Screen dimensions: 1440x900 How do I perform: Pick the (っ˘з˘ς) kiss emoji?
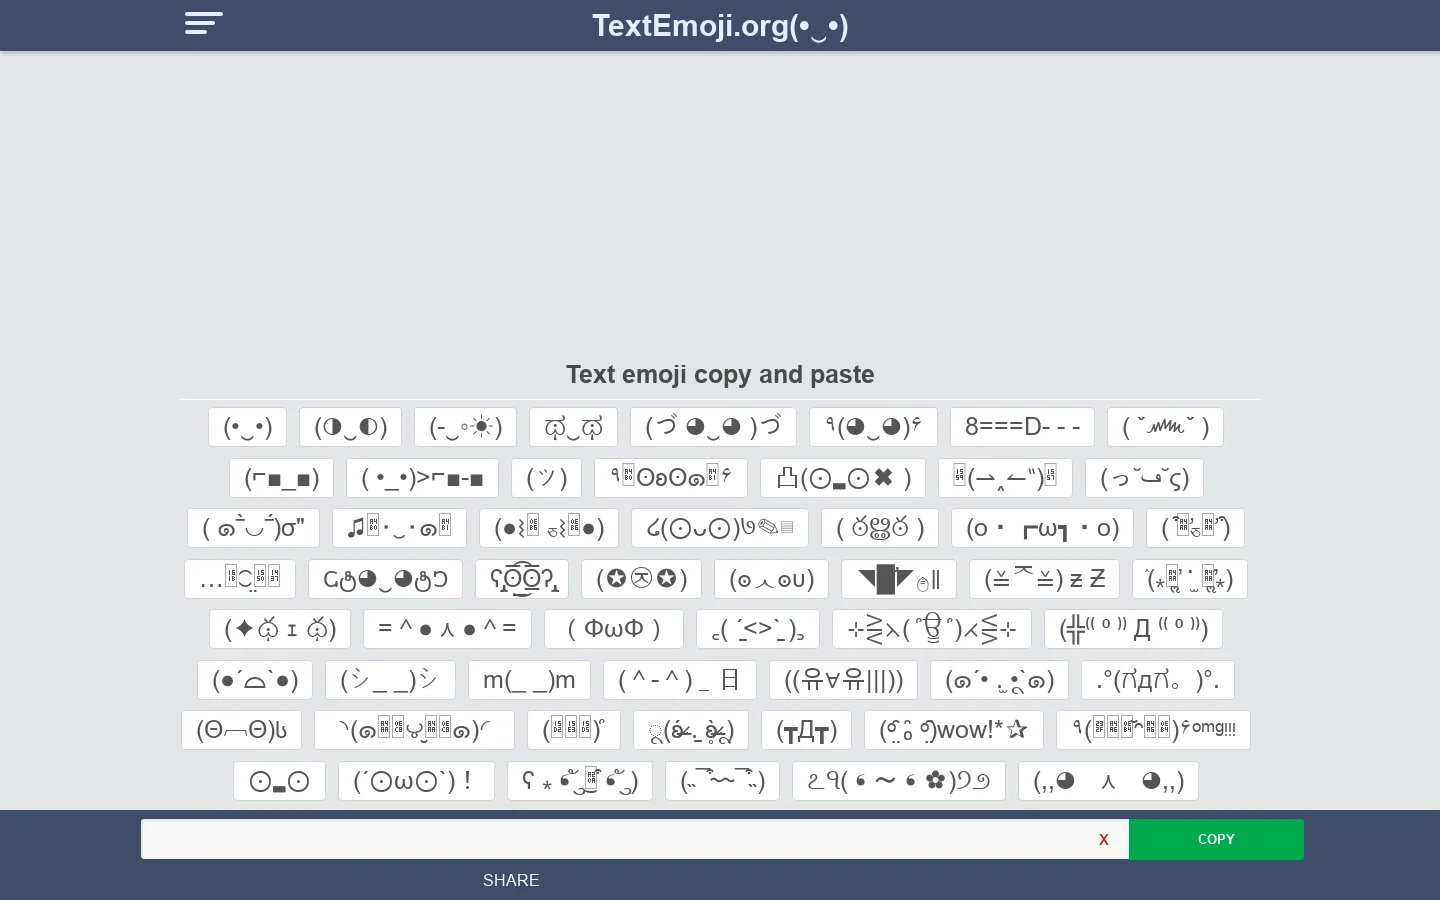1145,478
